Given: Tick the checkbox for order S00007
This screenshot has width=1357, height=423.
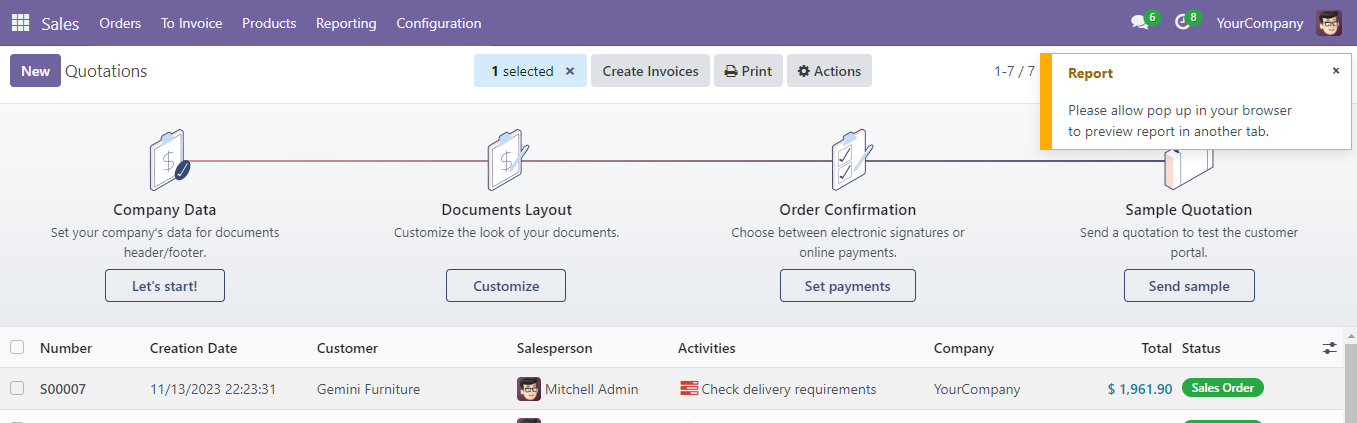Looking at the screenshot, I should pyautogui.click(x=17, y=389).
